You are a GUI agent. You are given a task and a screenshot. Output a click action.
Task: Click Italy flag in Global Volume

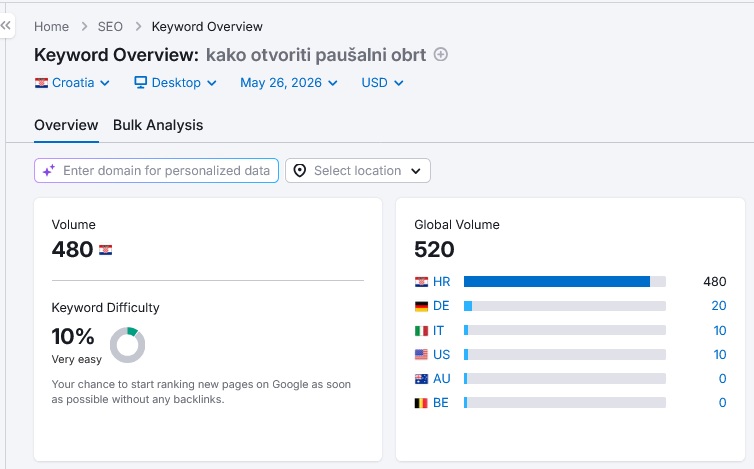421,330
